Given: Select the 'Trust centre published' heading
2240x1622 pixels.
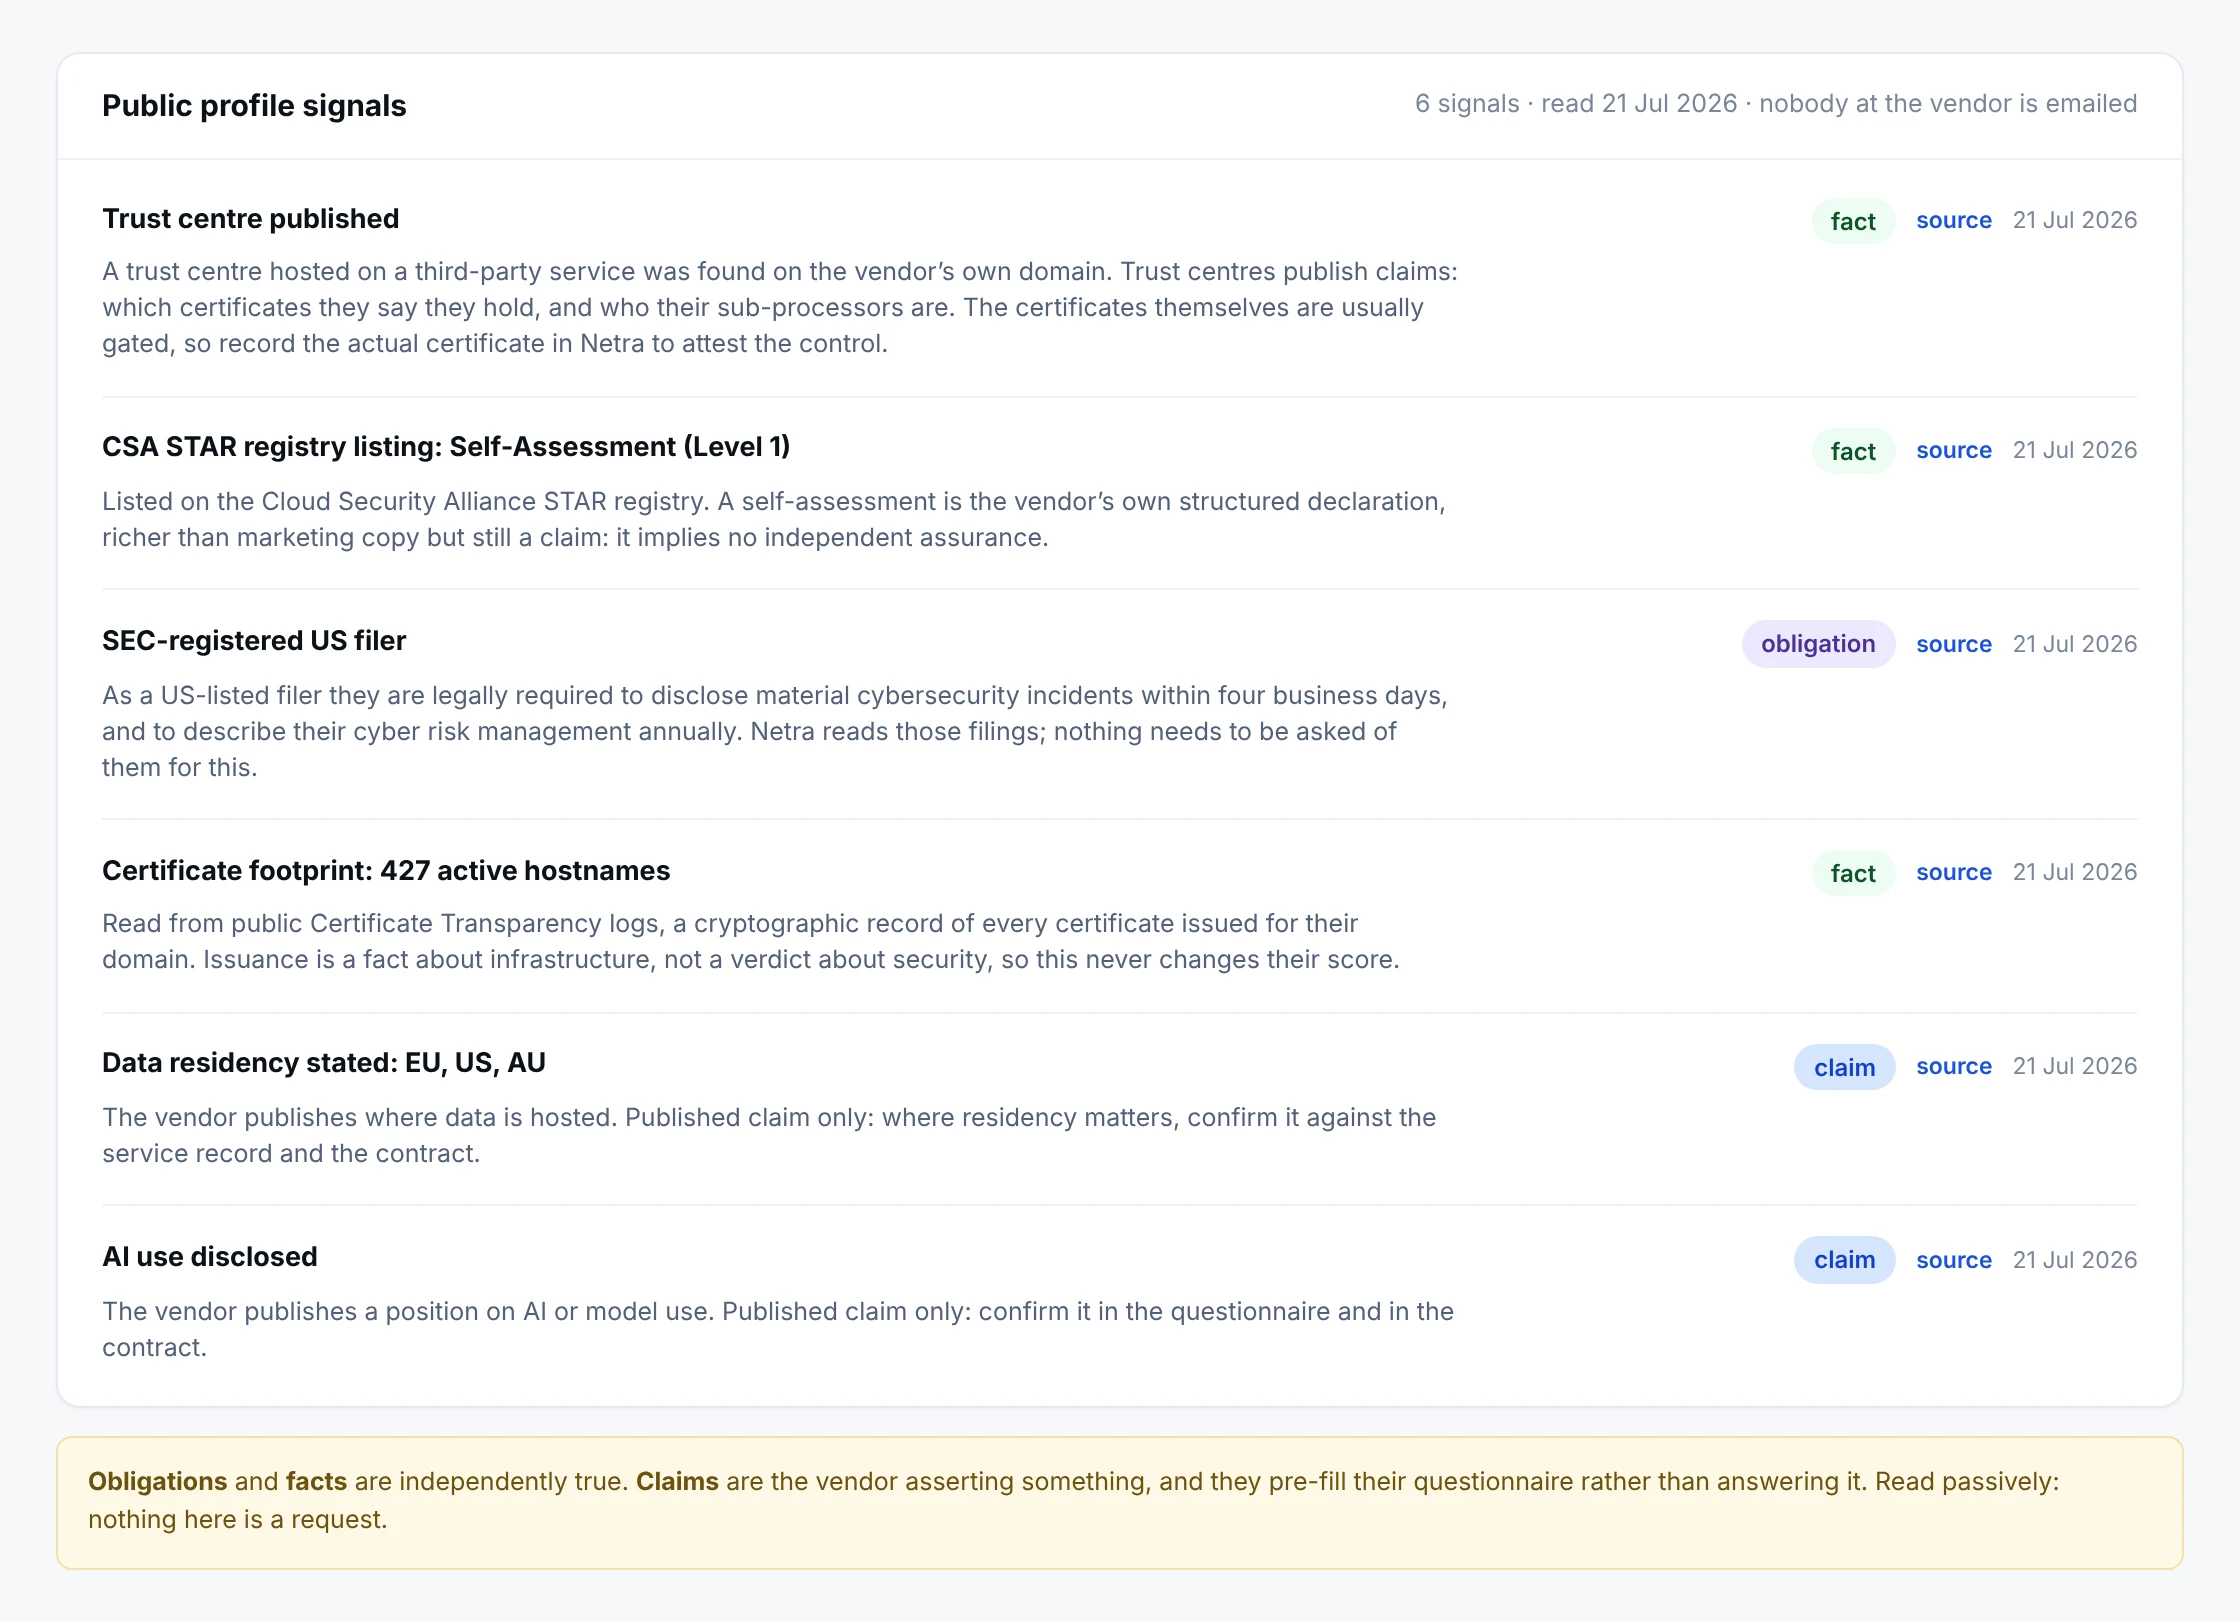Looking at the screenshot, I should 250,219.
